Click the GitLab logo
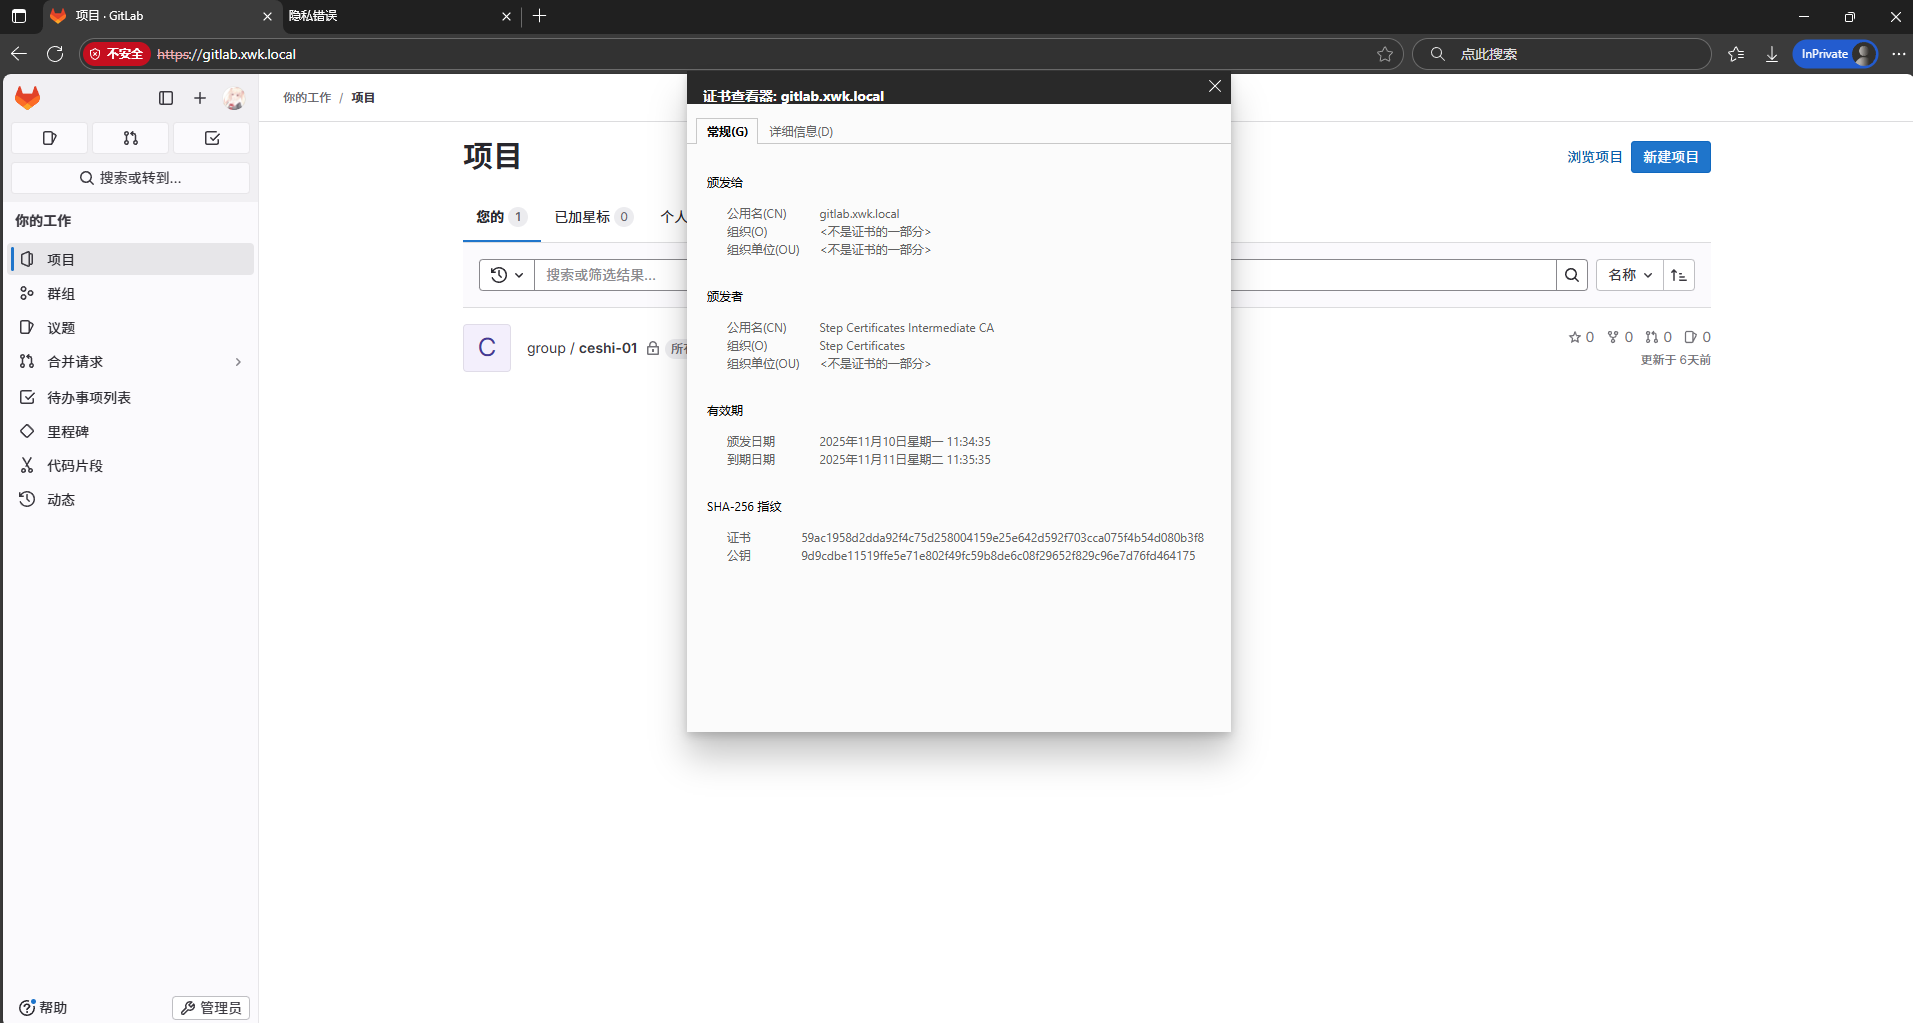Screen dimensions: 1913x1023 [27, 97]
